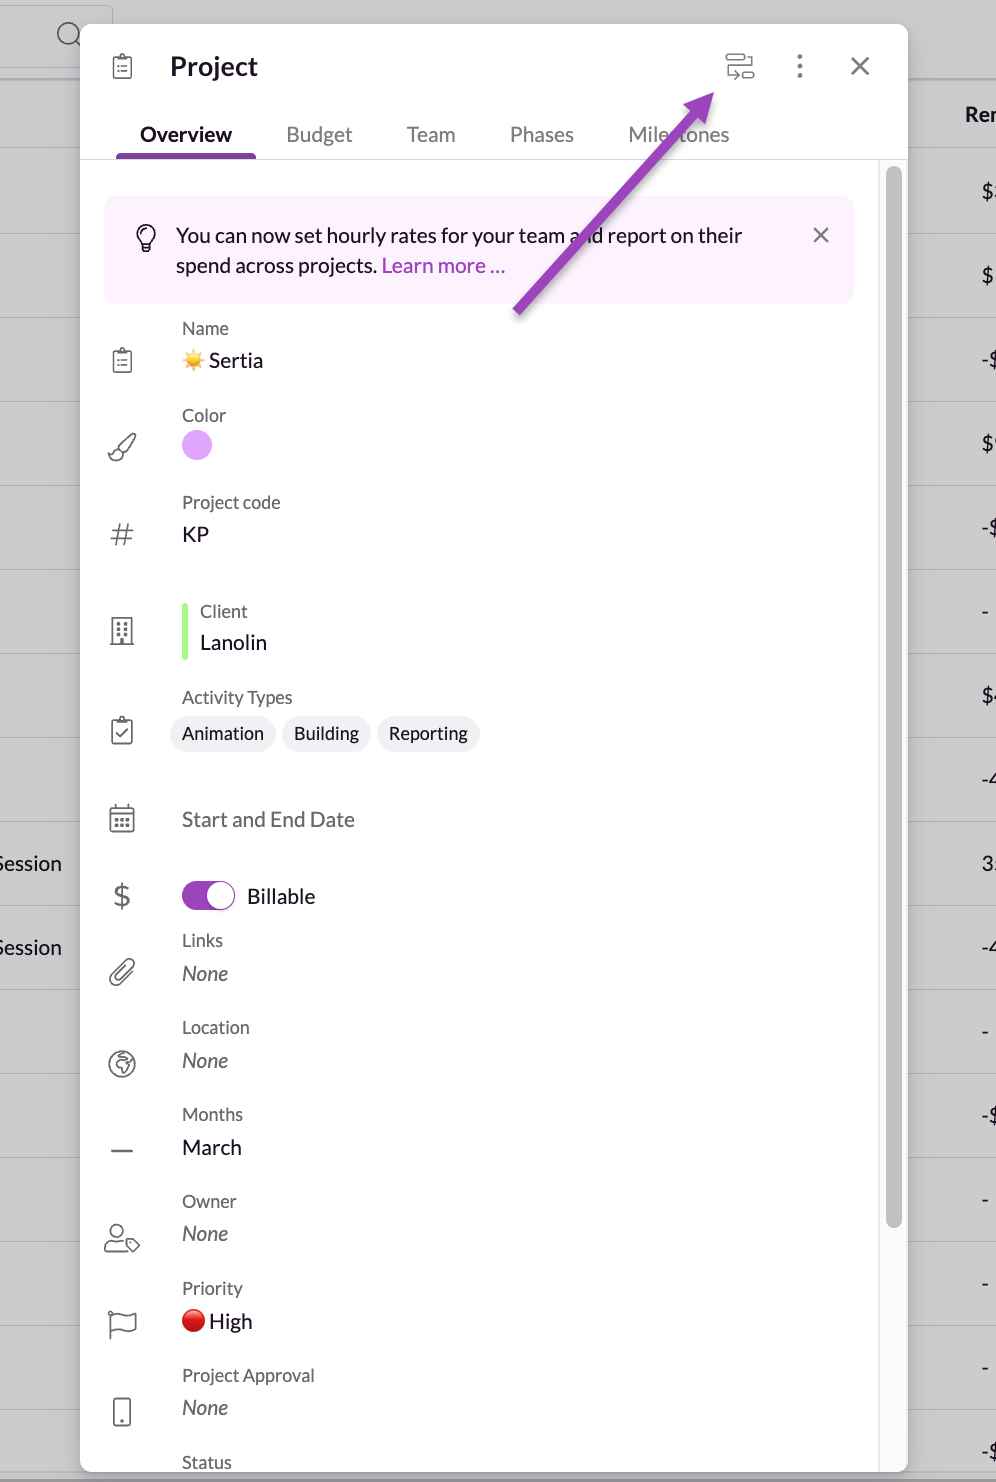Open the Client field showing Lanolin

tap(233, 643)
